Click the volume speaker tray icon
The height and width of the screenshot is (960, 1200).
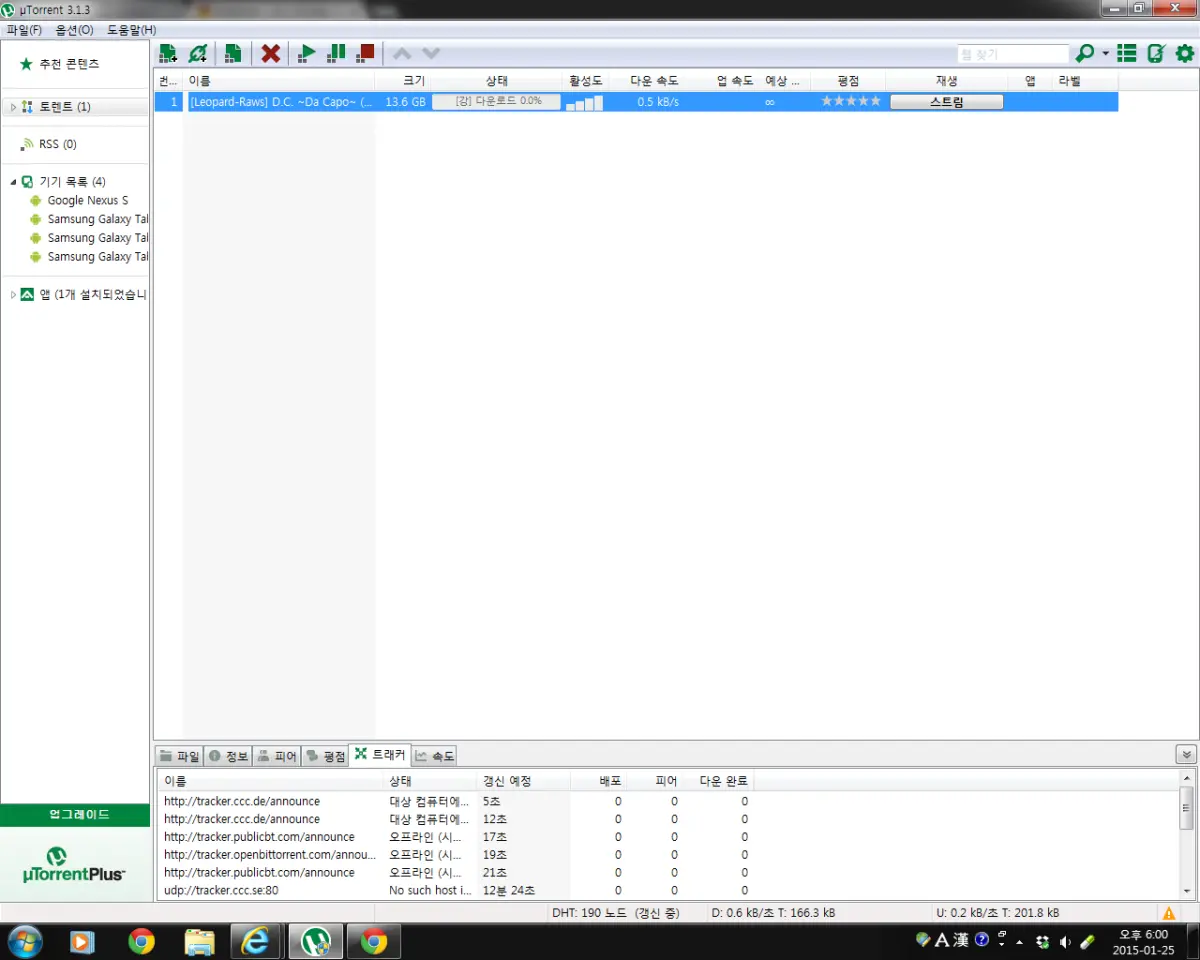(1065, 941)
